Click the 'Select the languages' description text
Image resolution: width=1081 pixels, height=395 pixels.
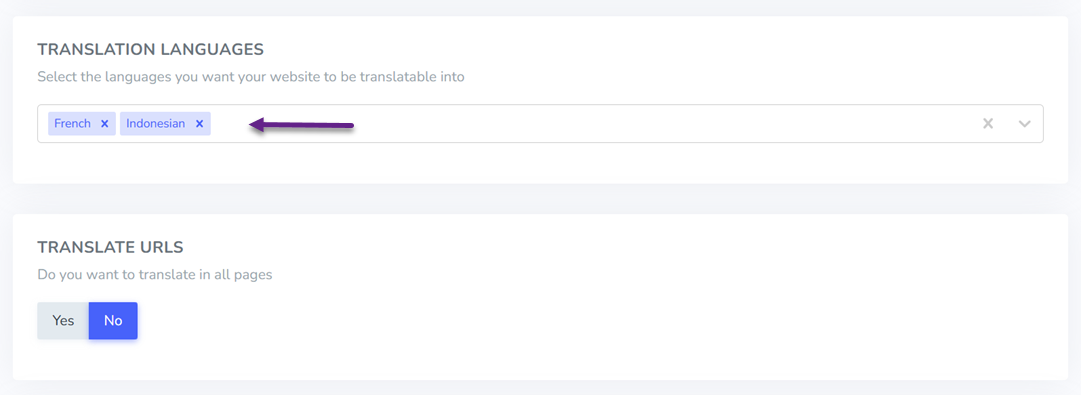point(251,77)
